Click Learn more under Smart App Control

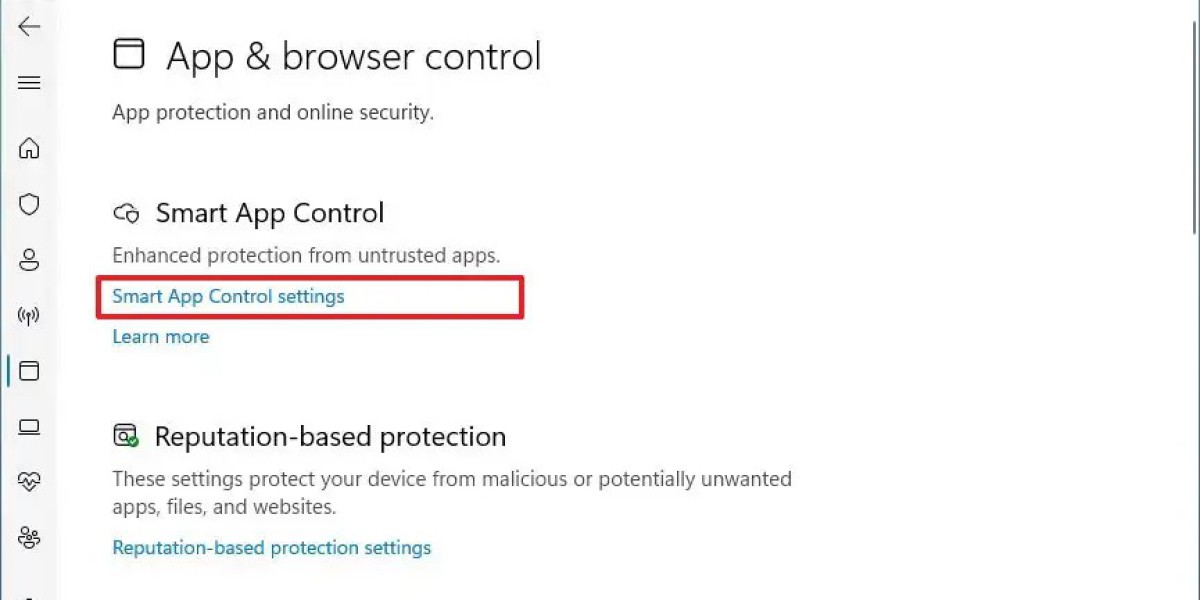[x=161, y=337]
